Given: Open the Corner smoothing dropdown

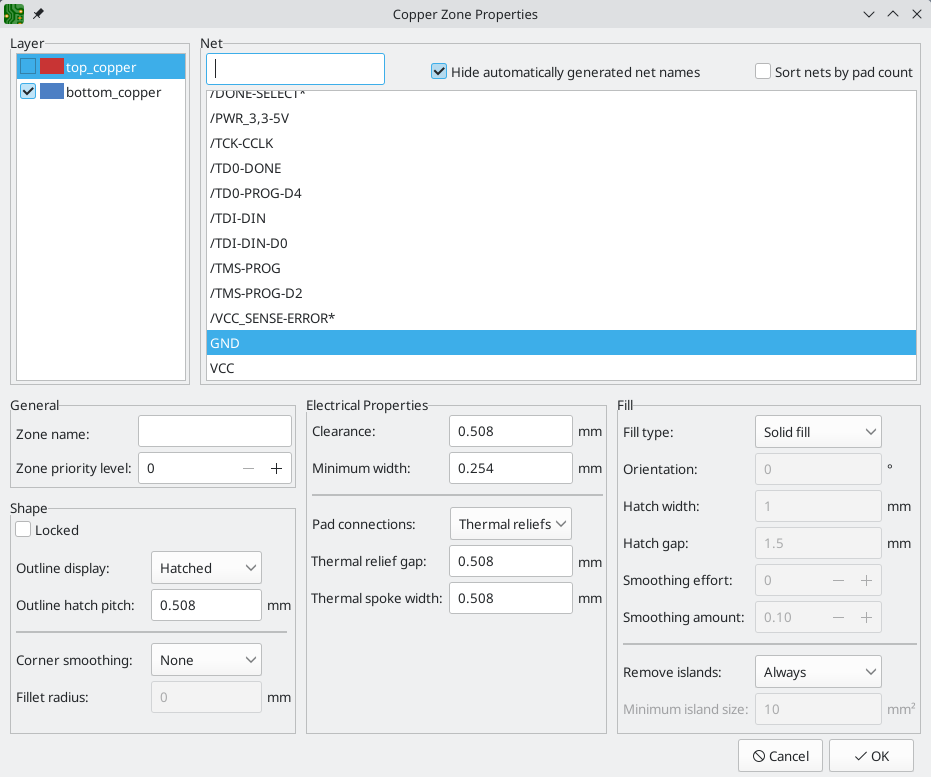Looking at the screenshot, I should [x=205, y=660].
